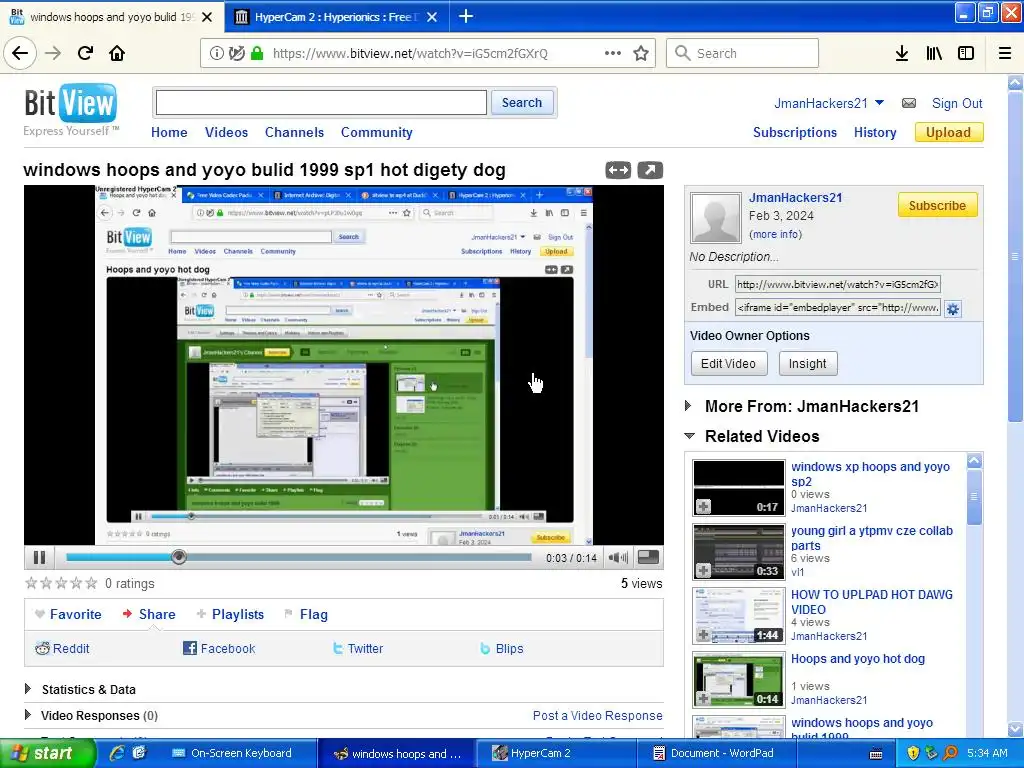
Task: Go back with the browser back arrow
Action: [20, 53]
